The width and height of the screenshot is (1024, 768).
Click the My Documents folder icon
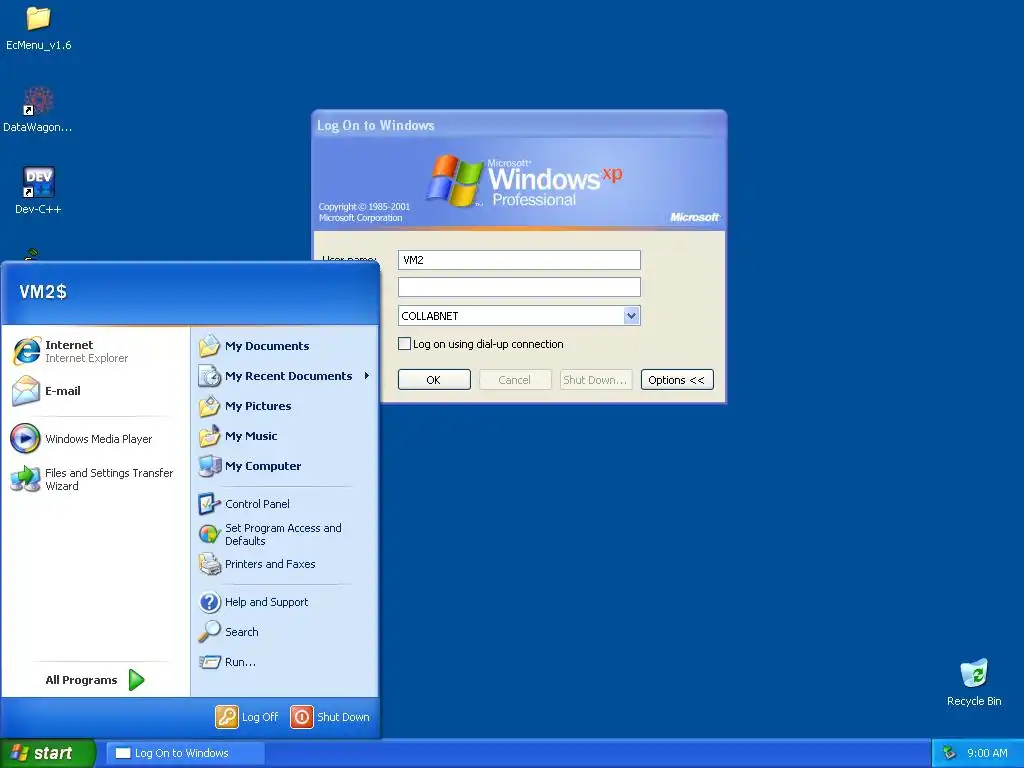[210, 345]
